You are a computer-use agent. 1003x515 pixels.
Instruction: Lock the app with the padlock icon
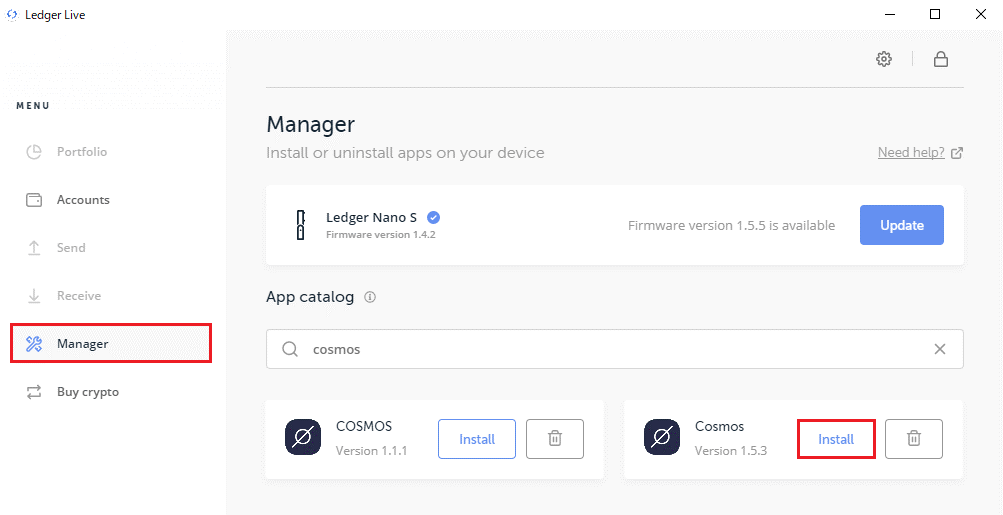[940, 59]
